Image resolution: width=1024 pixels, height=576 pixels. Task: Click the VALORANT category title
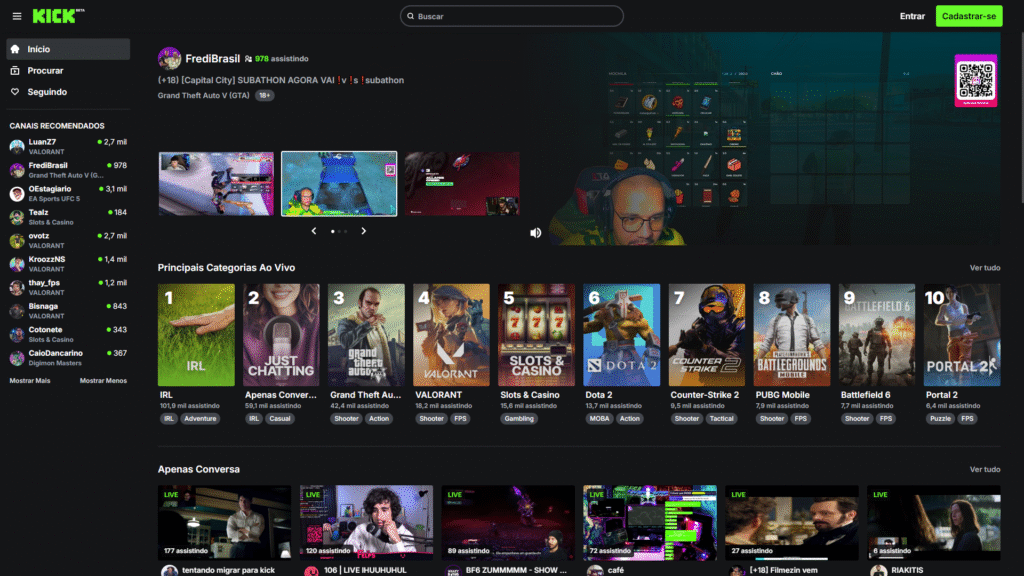pyautogui.click(x=438, y=395)
